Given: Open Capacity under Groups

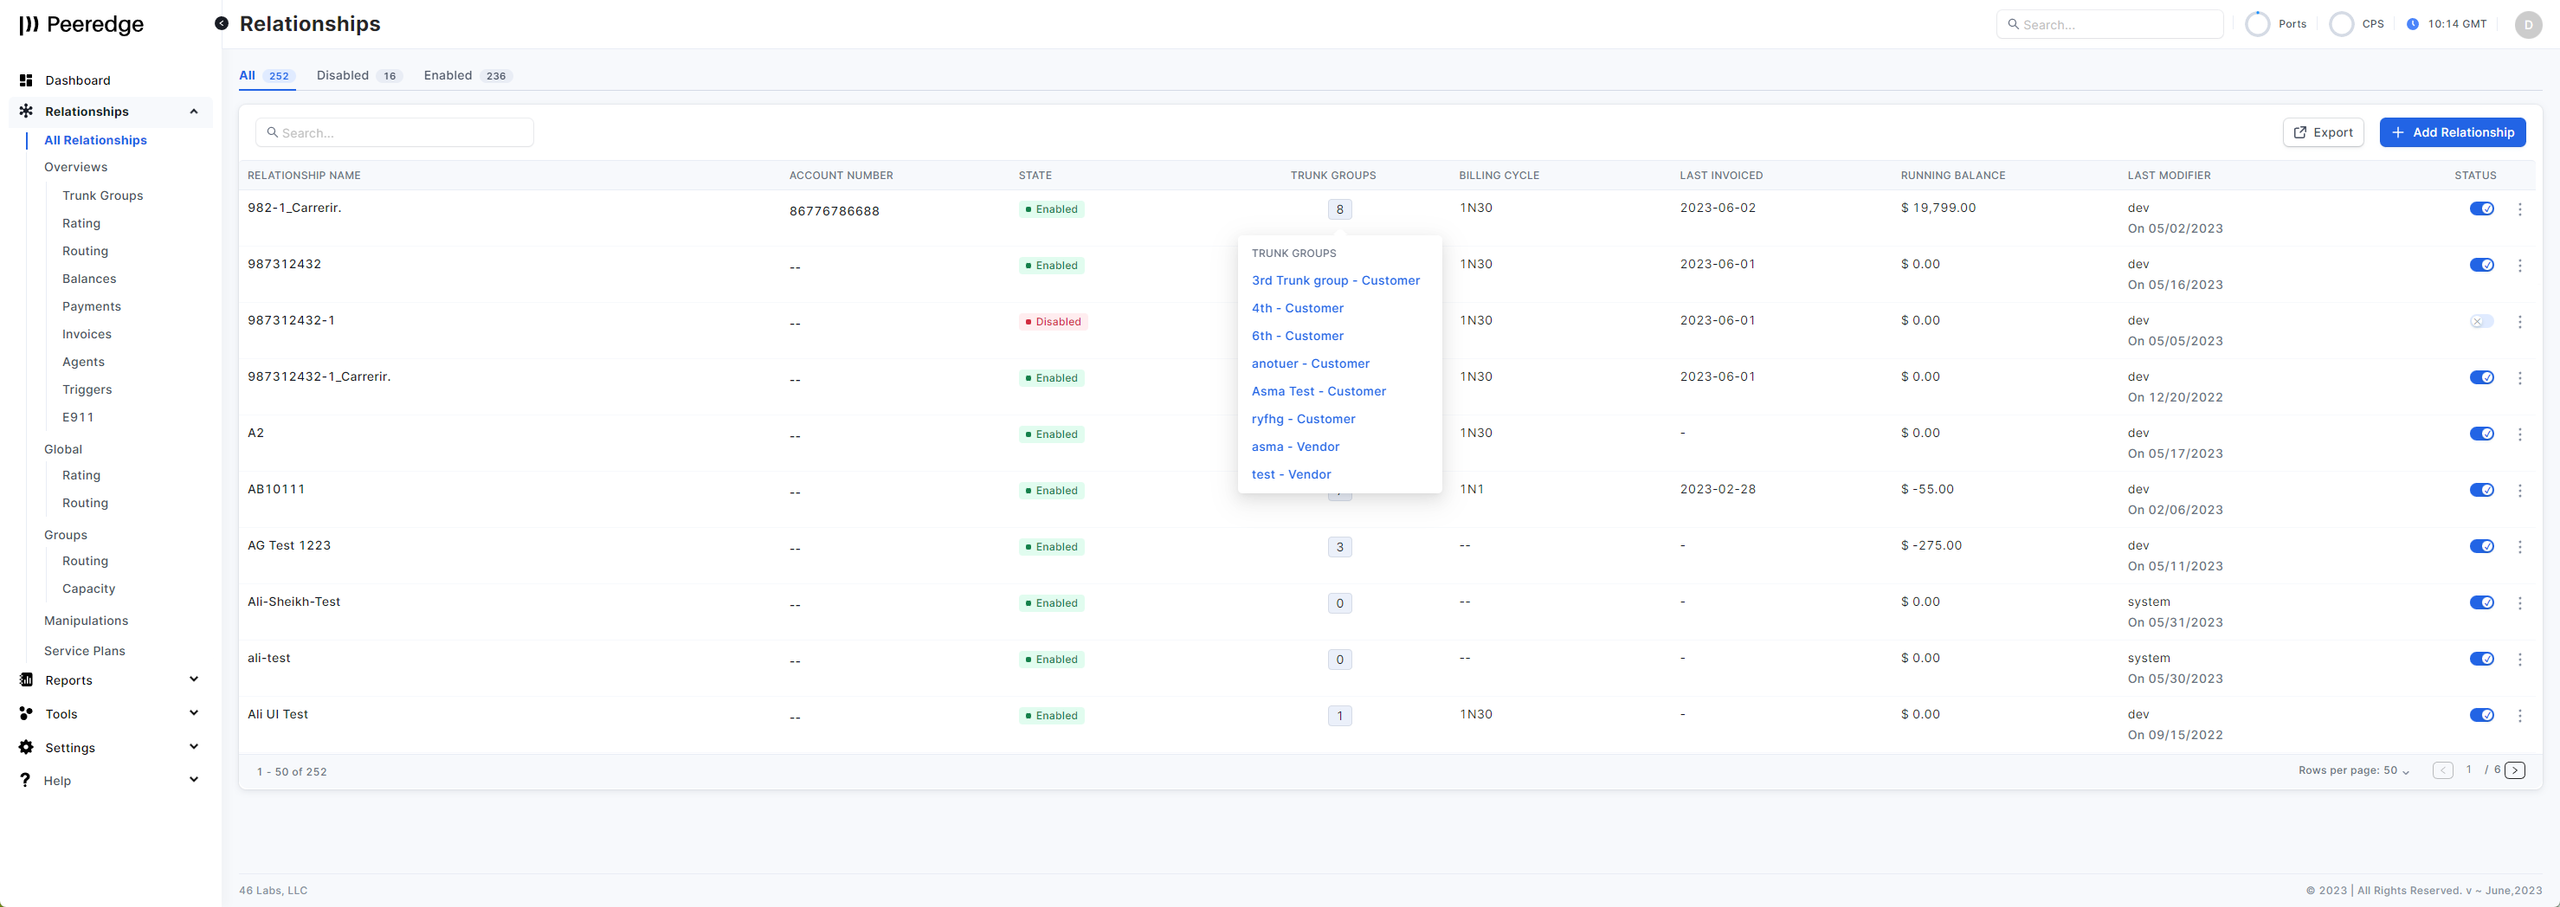Looking at the screenshot, I should tap(88, 589).
